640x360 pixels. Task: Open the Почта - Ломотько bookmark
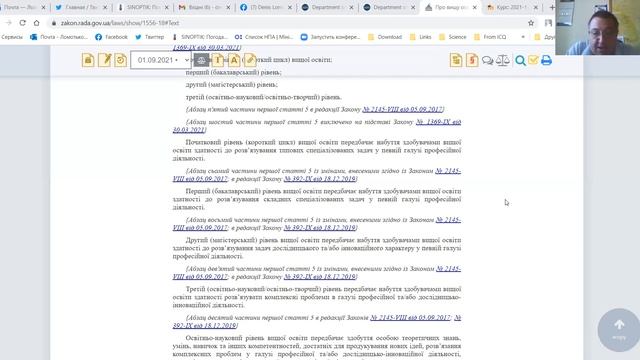[59, 37]
